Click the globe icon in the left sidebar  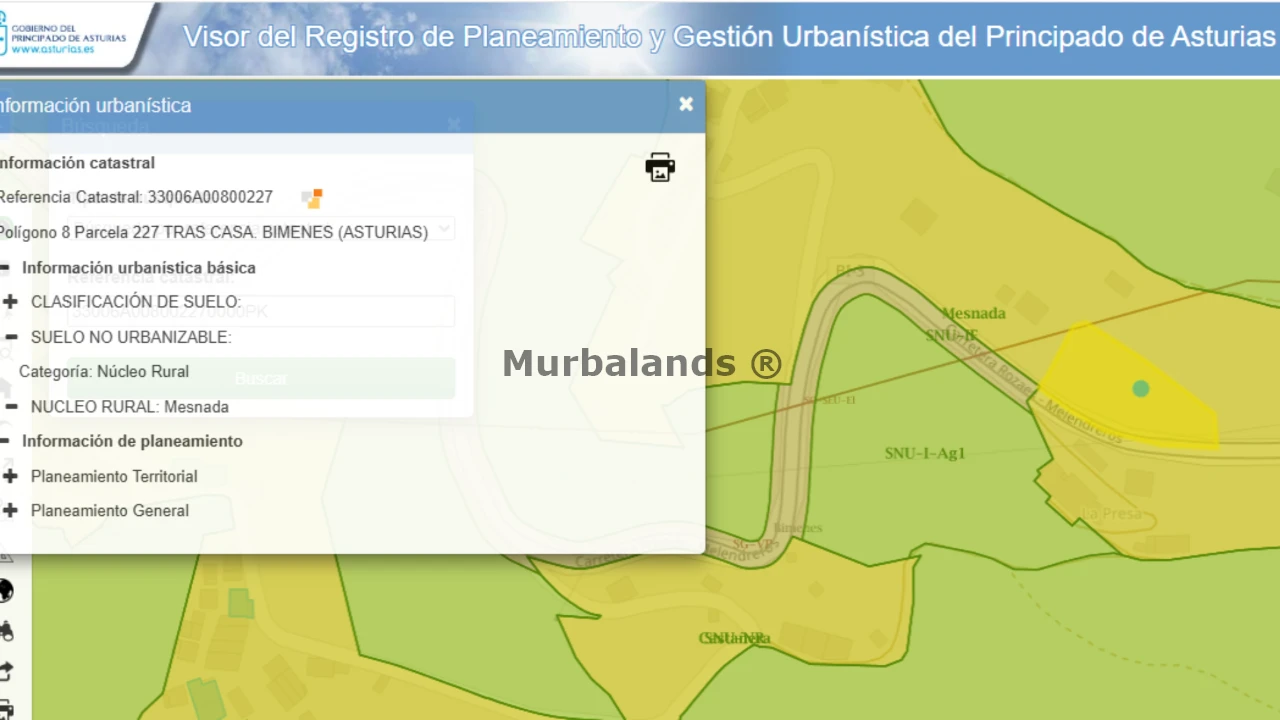(6, 591)
